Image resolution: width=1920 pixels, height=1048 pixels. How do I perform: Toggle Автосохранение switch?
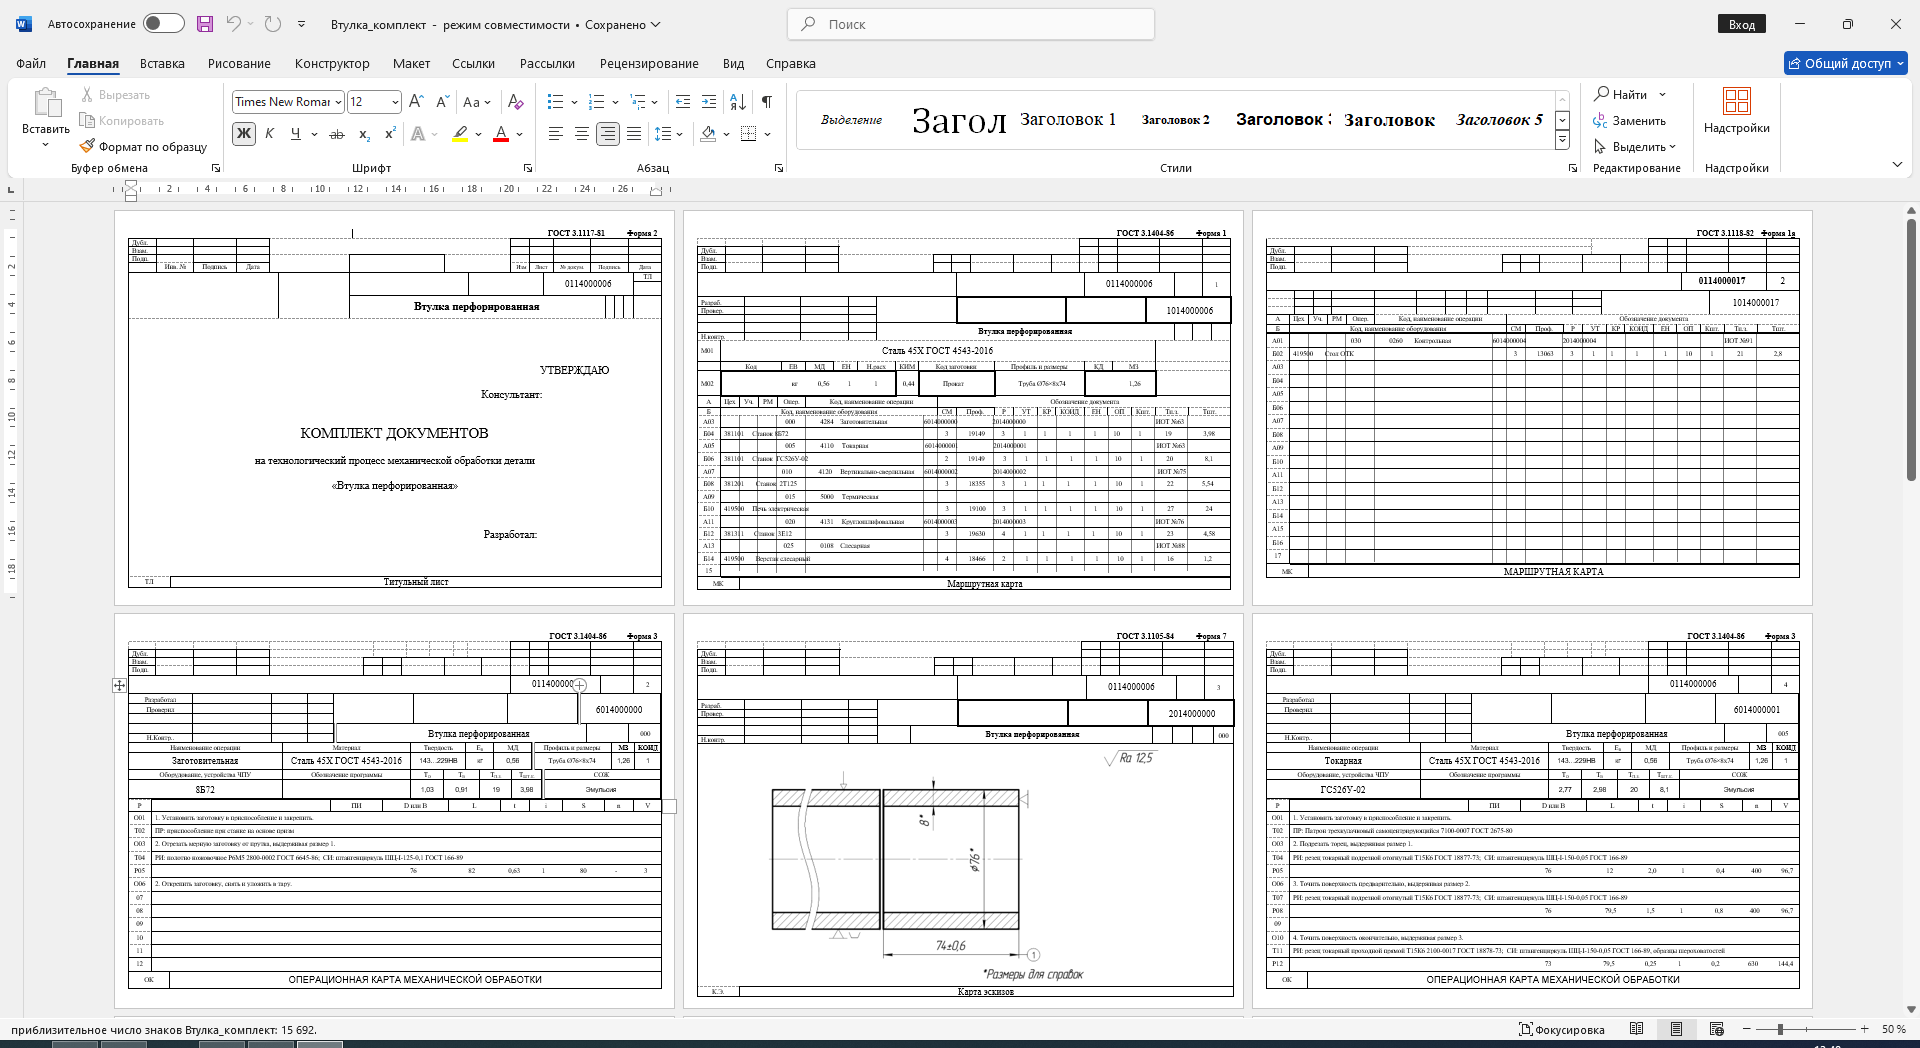pos(164,24)
